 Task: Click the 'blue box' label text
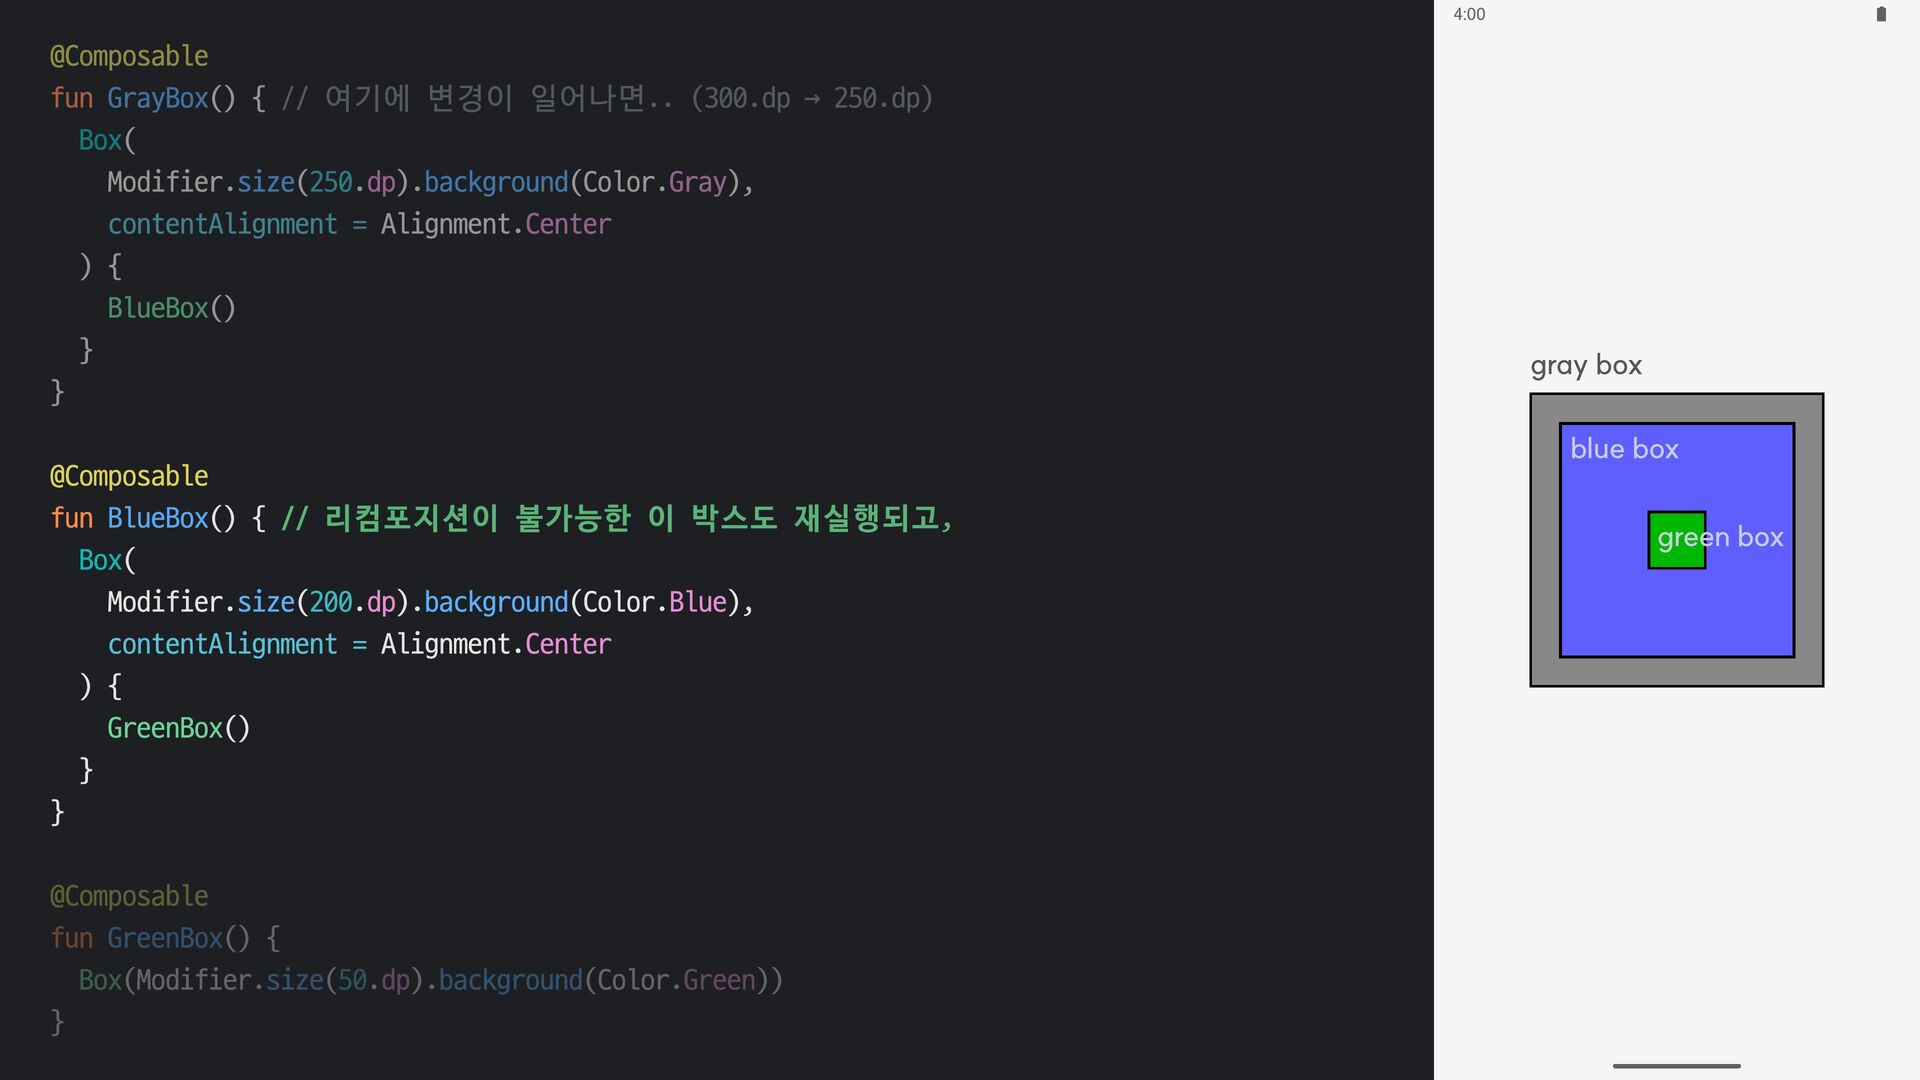1624,449
